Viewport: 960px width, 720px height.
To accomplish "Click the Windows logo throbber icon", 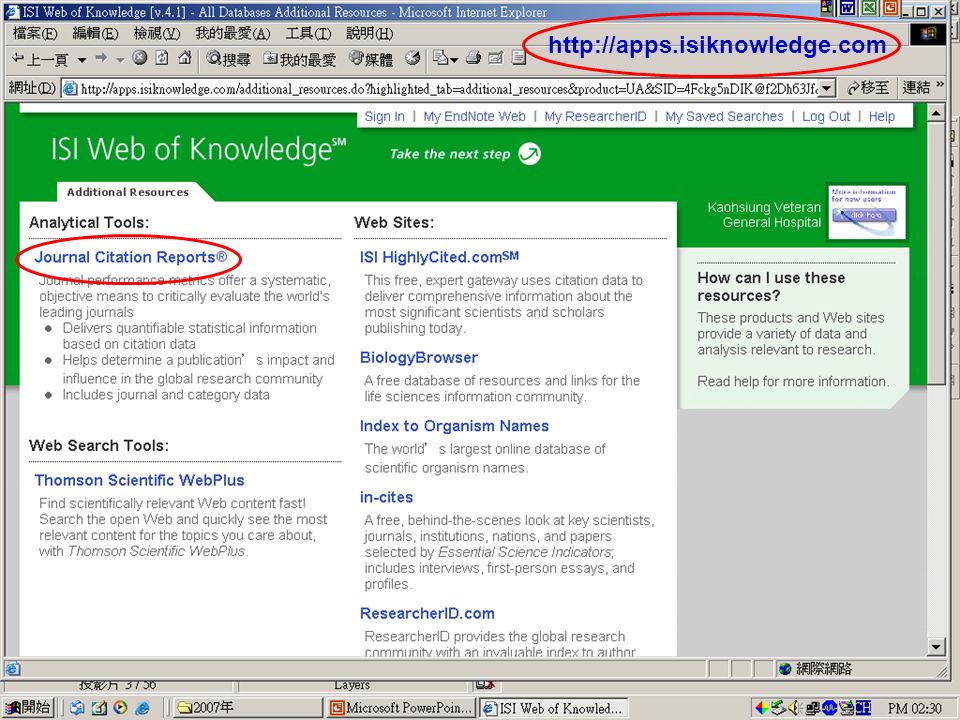I will click(928, 34).
